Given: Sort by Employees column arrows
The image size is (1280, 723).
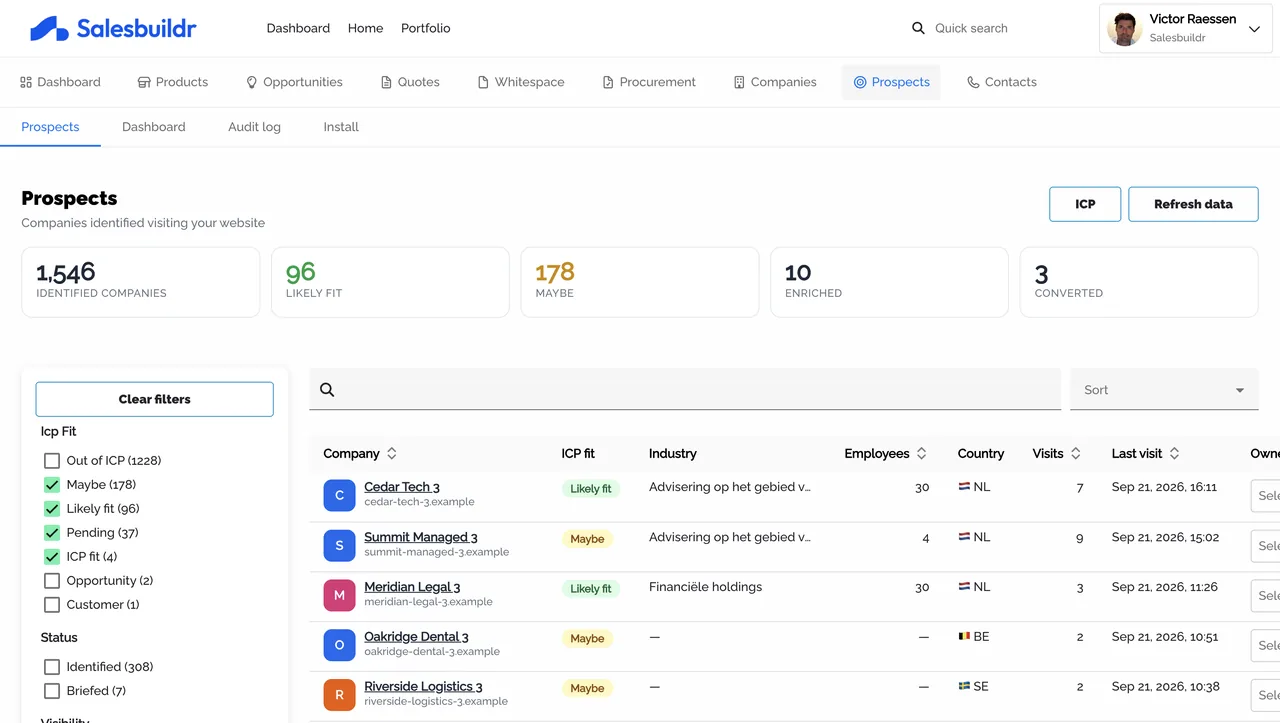Looking at the screenshot, I should click(x=922, y=453).
